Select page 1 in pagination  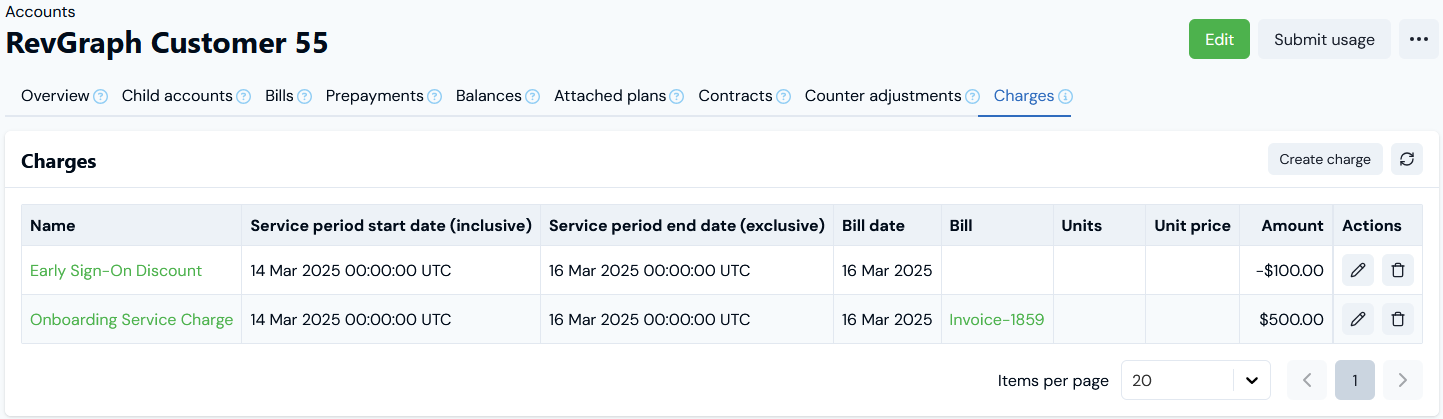[1354, 380]
